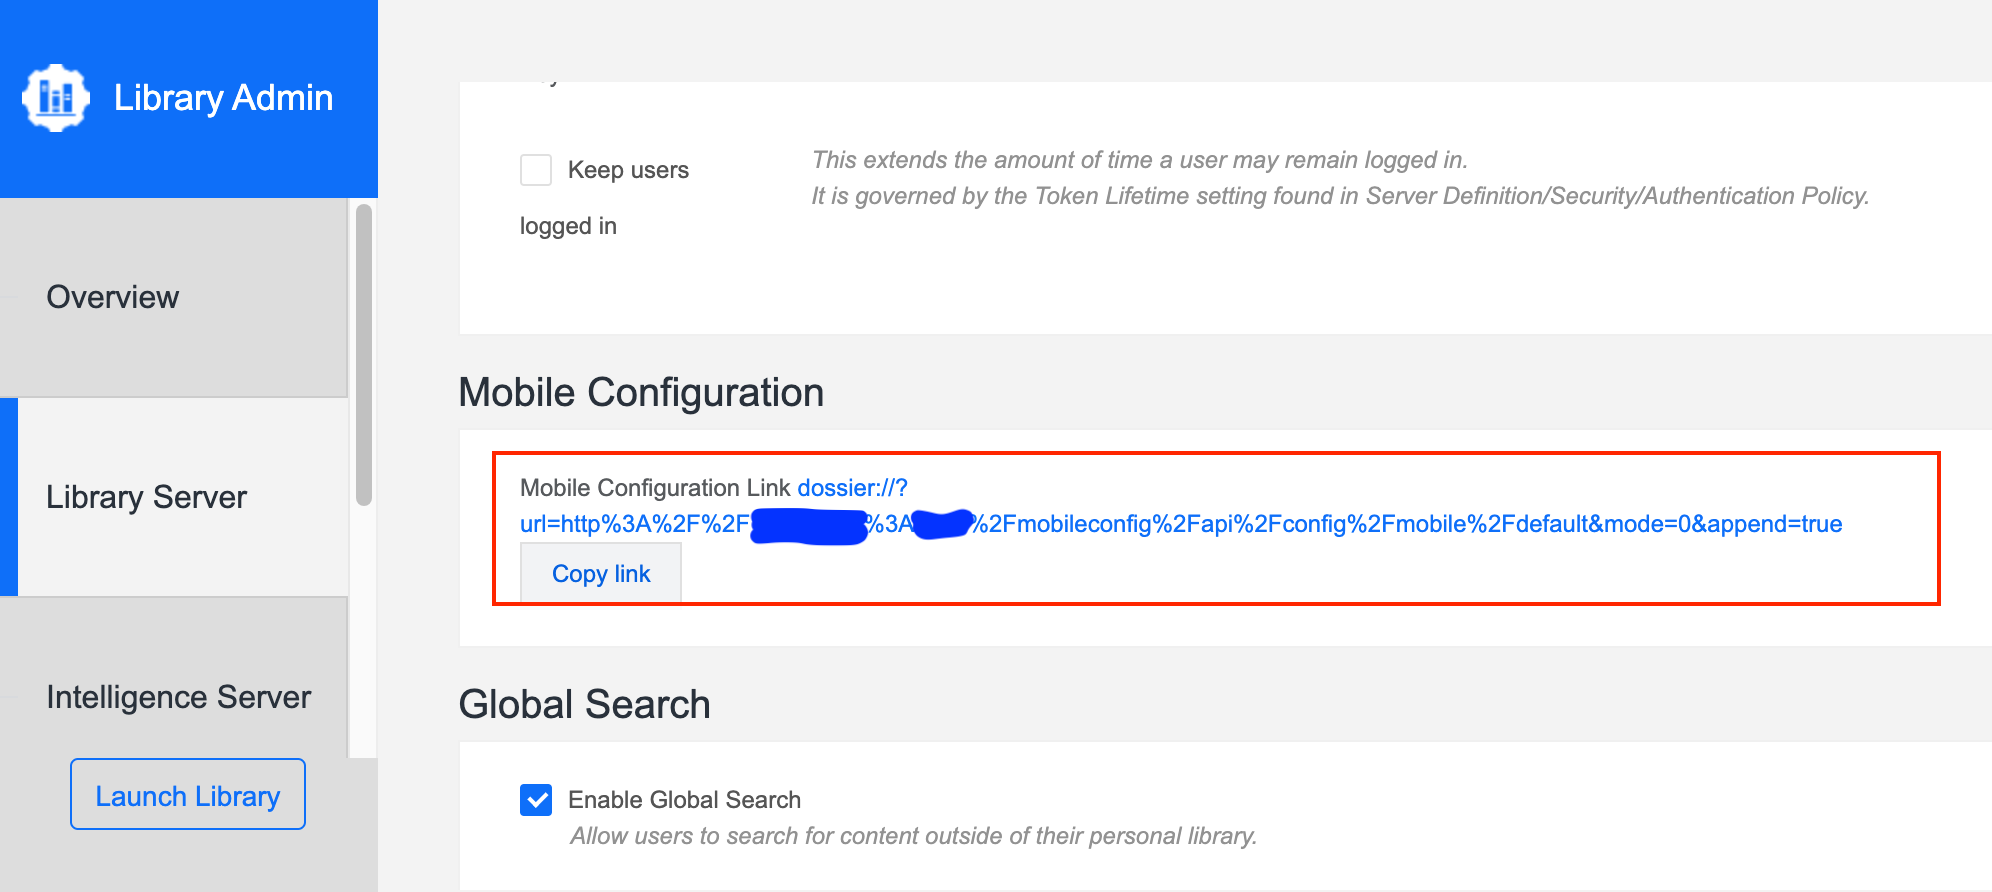Viewport: 1992px width, 892px height.
Task: Click the "Keep users" checkbox label
Action: click(x=628, y=170)
